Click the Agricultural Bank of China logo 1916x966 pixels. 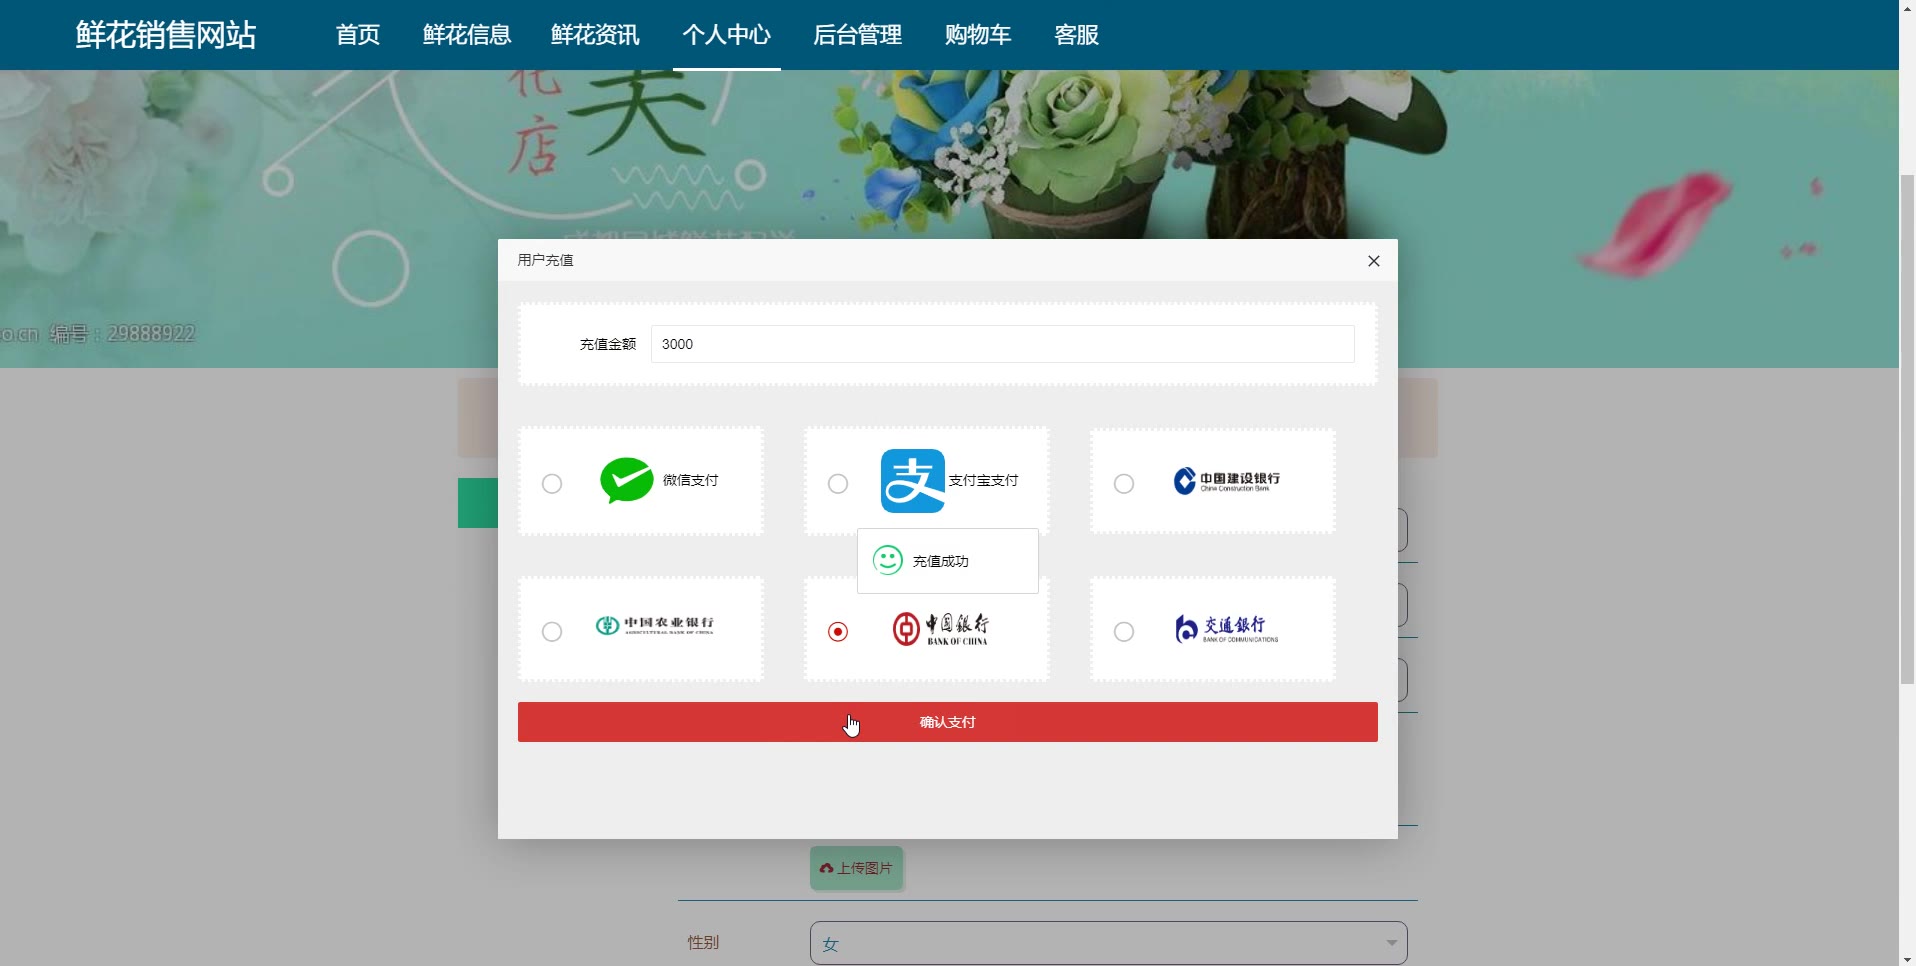(x=655, y=626)
